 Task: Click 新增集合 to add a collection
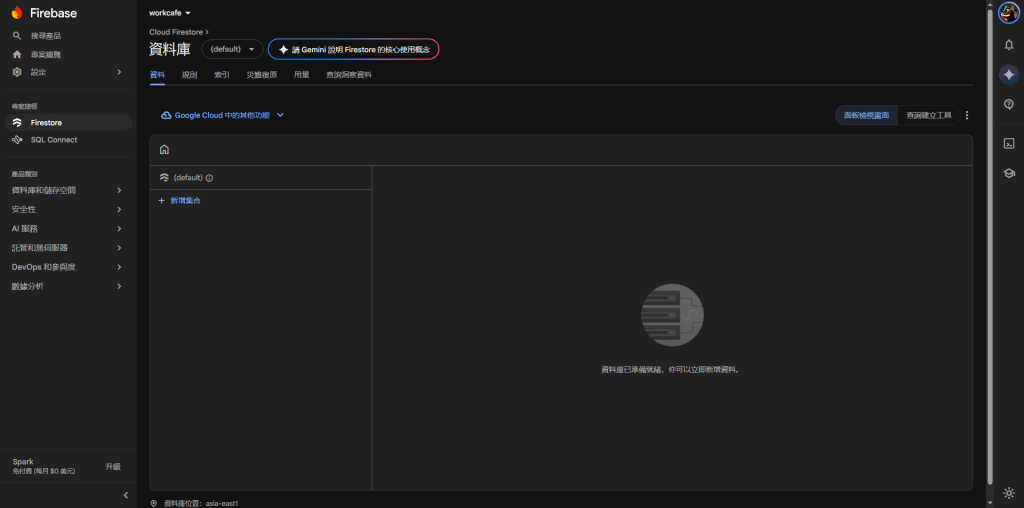click(180, 200)
